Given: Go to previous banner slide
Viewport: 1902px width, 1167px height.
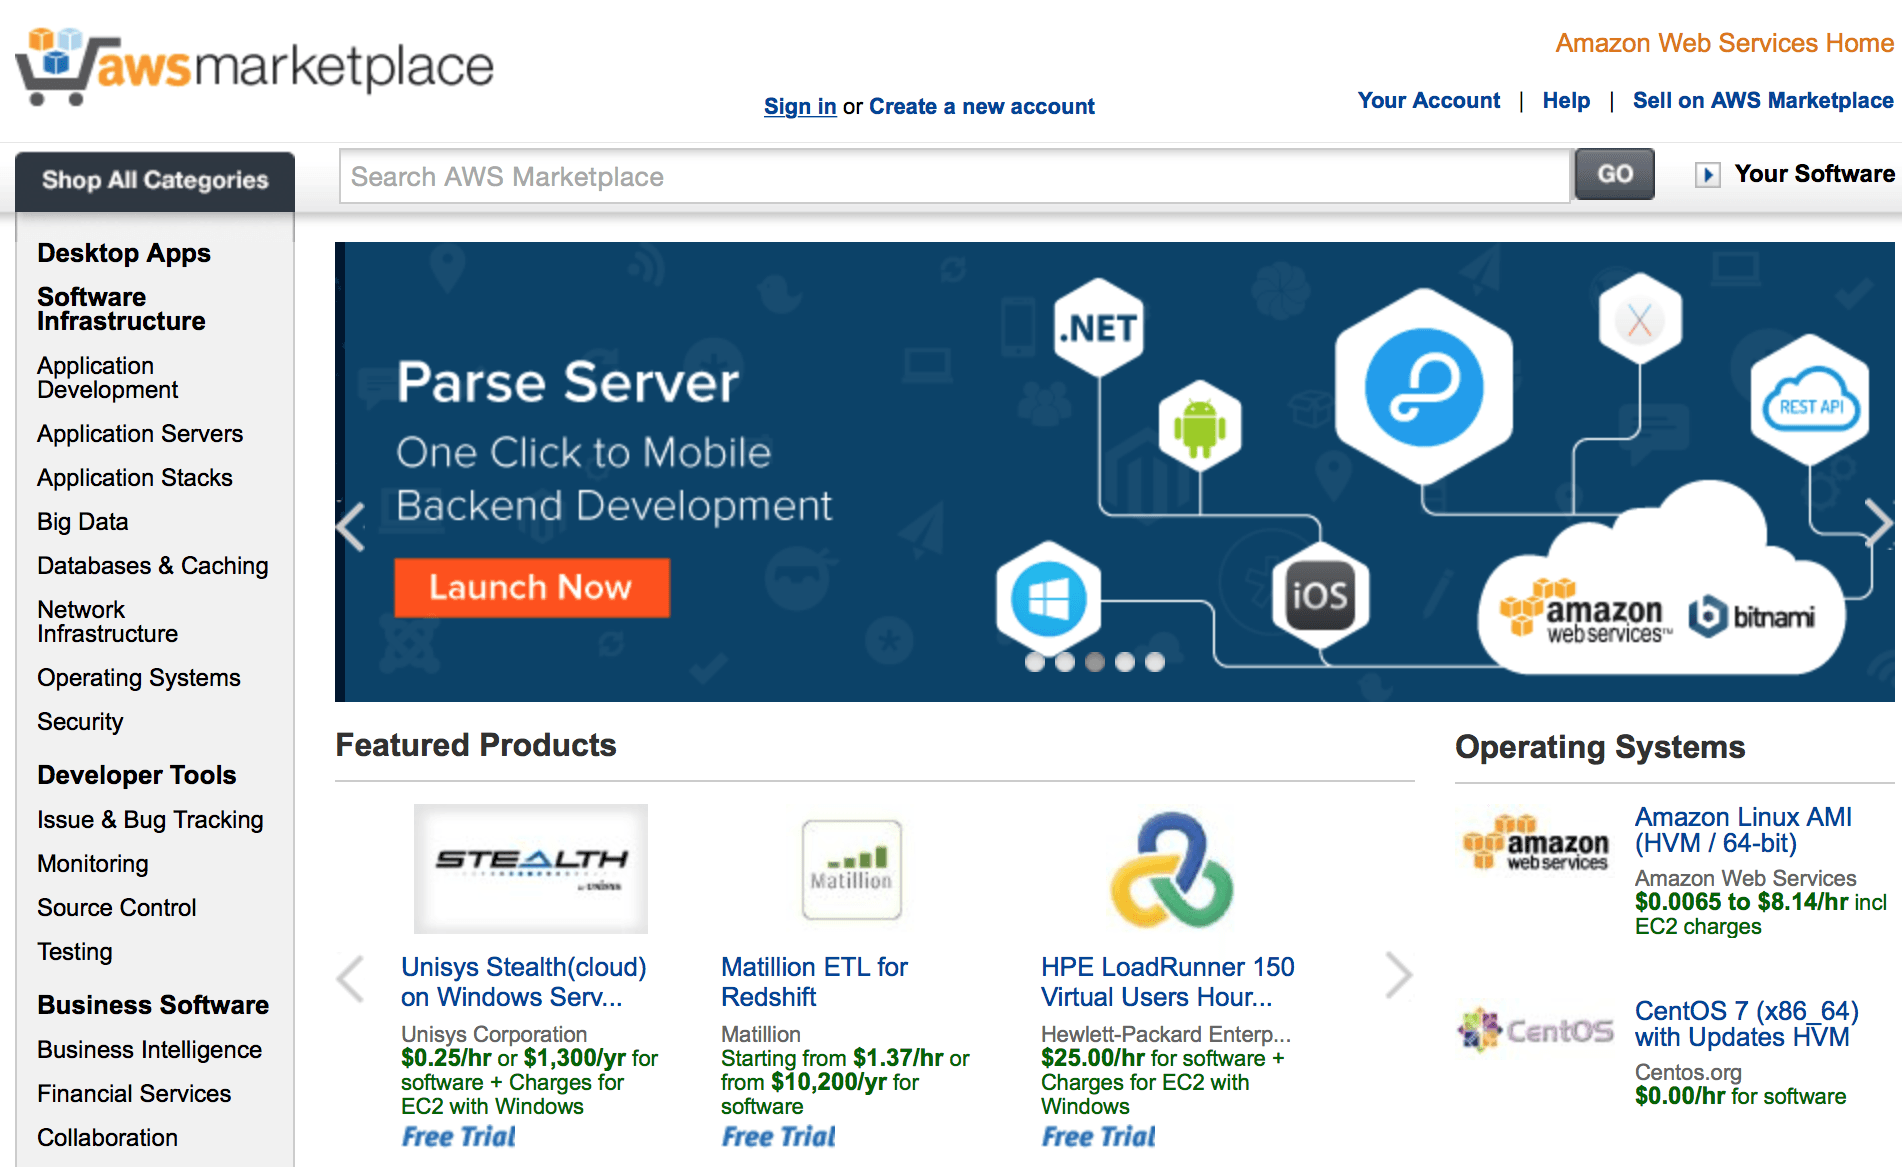Looking at the screenshot, I should [351, 526].
